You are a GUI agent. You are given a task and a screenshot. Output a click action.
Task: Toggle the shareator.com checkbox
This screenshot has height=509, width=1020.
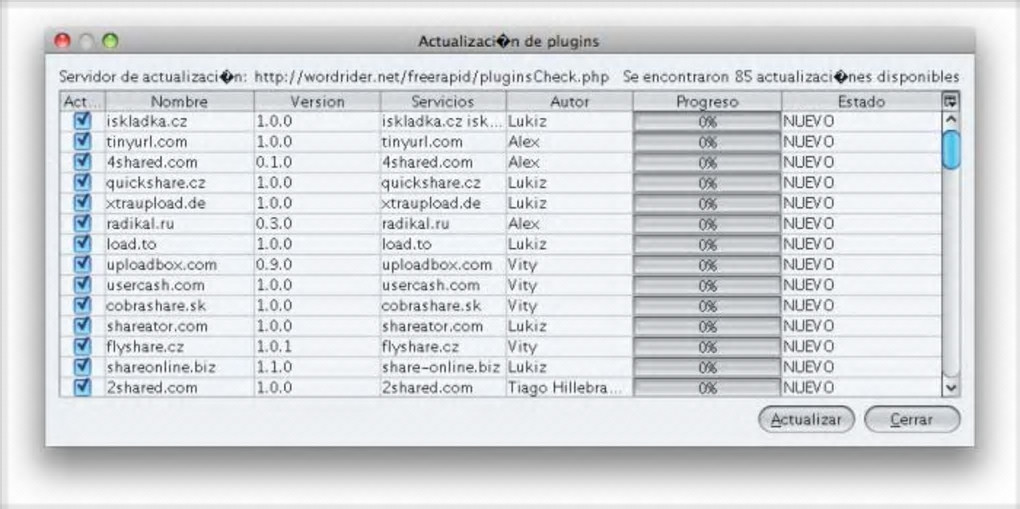point(82,326)
